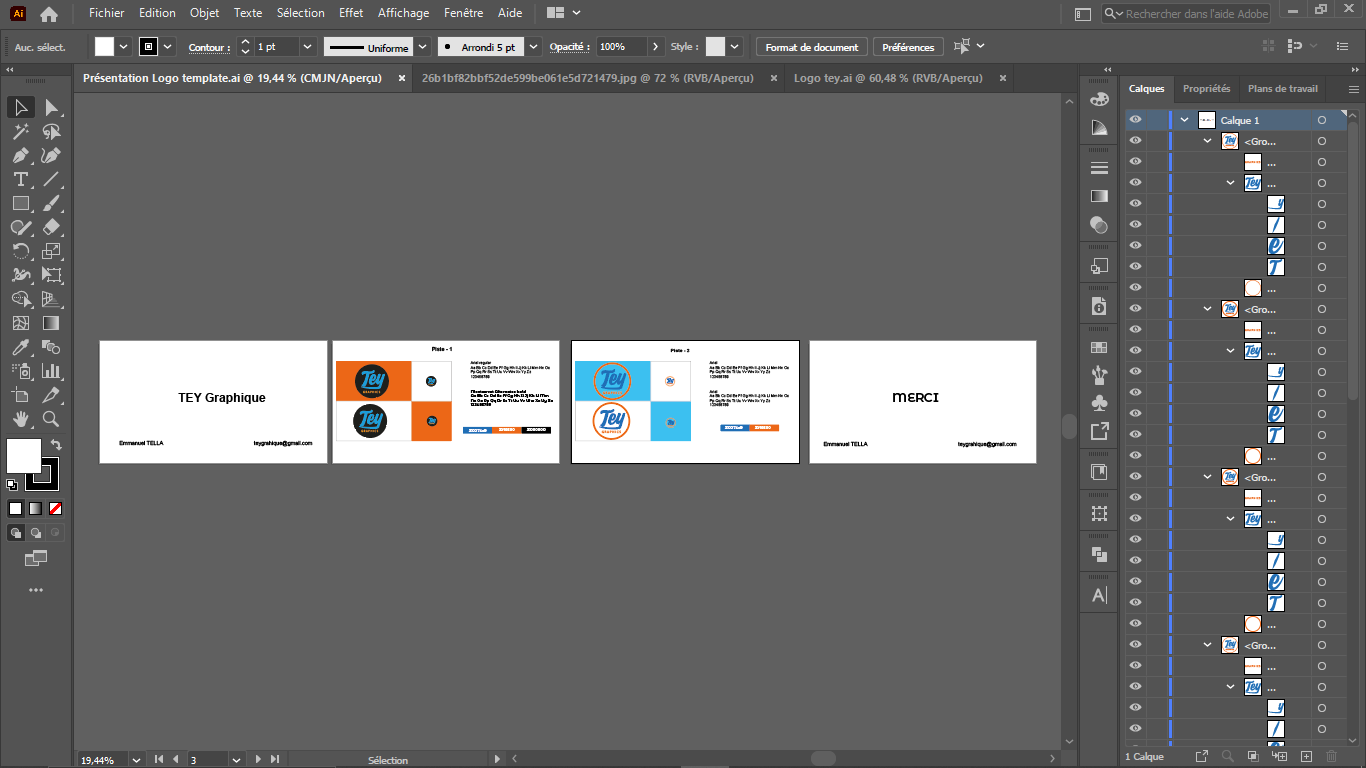Open workspace arrangement dropdown

565,13
